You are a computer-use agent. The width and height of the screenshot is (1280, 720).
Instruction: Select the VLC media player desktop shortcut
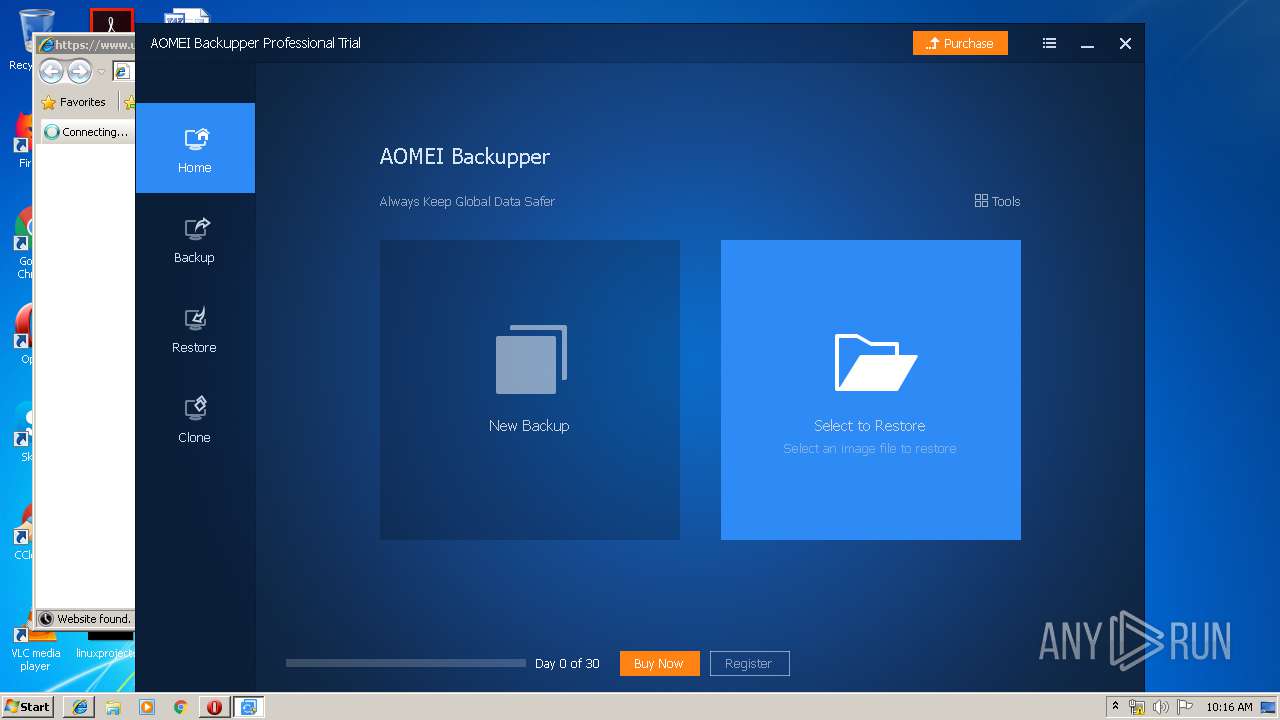point(35,648)
